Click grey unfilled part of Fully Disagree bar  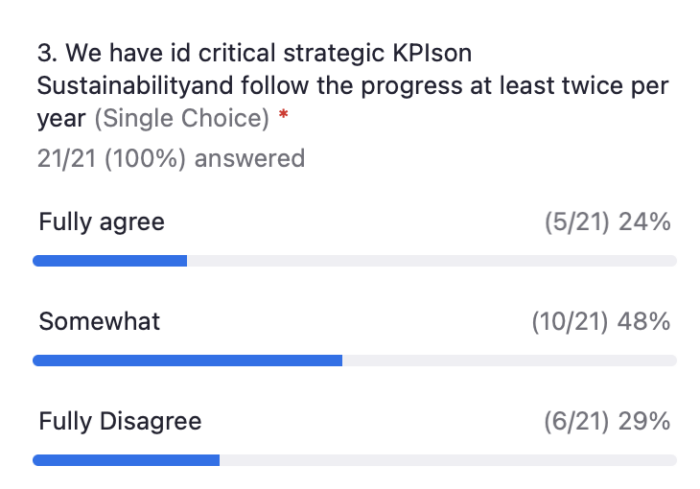tap(448, 460)
